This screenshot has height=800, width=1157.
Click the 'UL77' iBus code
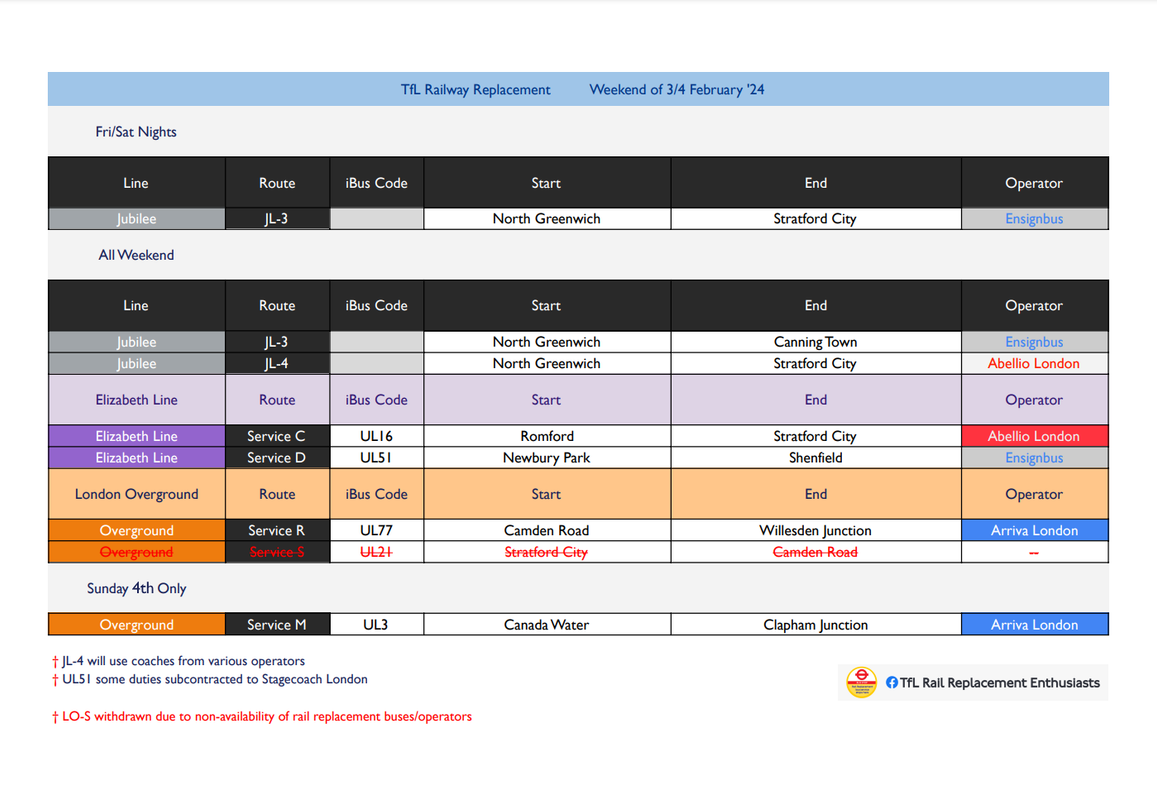[x=376, y=530]
